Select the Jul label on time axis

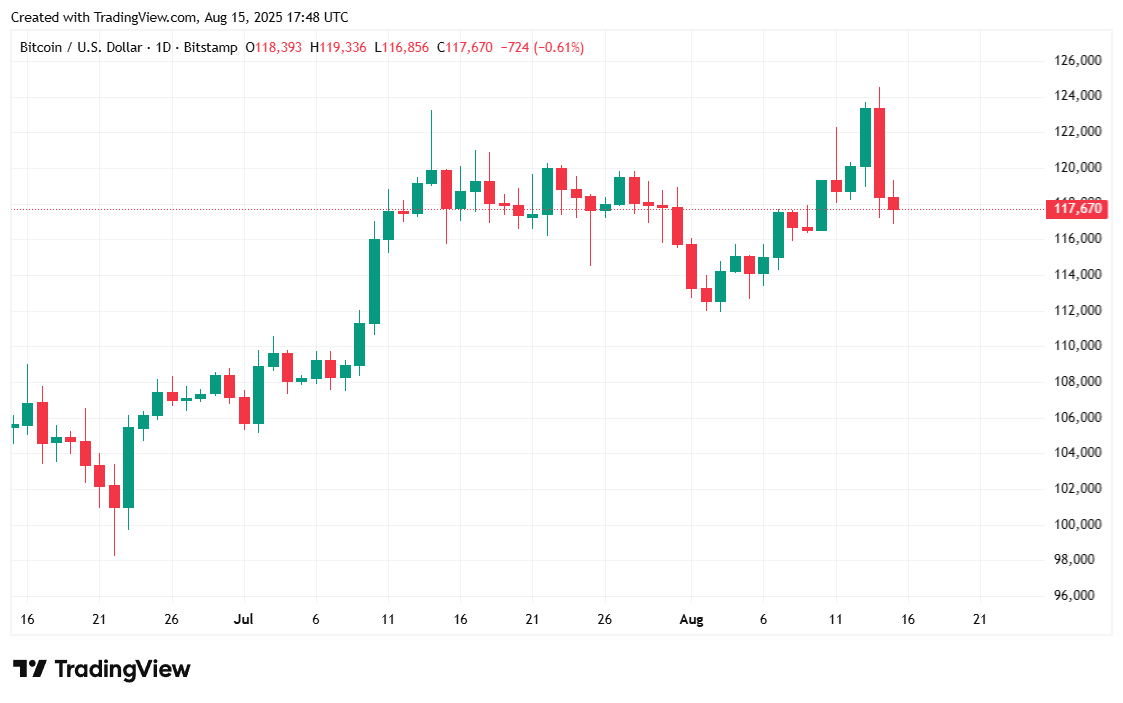point(242,620)
